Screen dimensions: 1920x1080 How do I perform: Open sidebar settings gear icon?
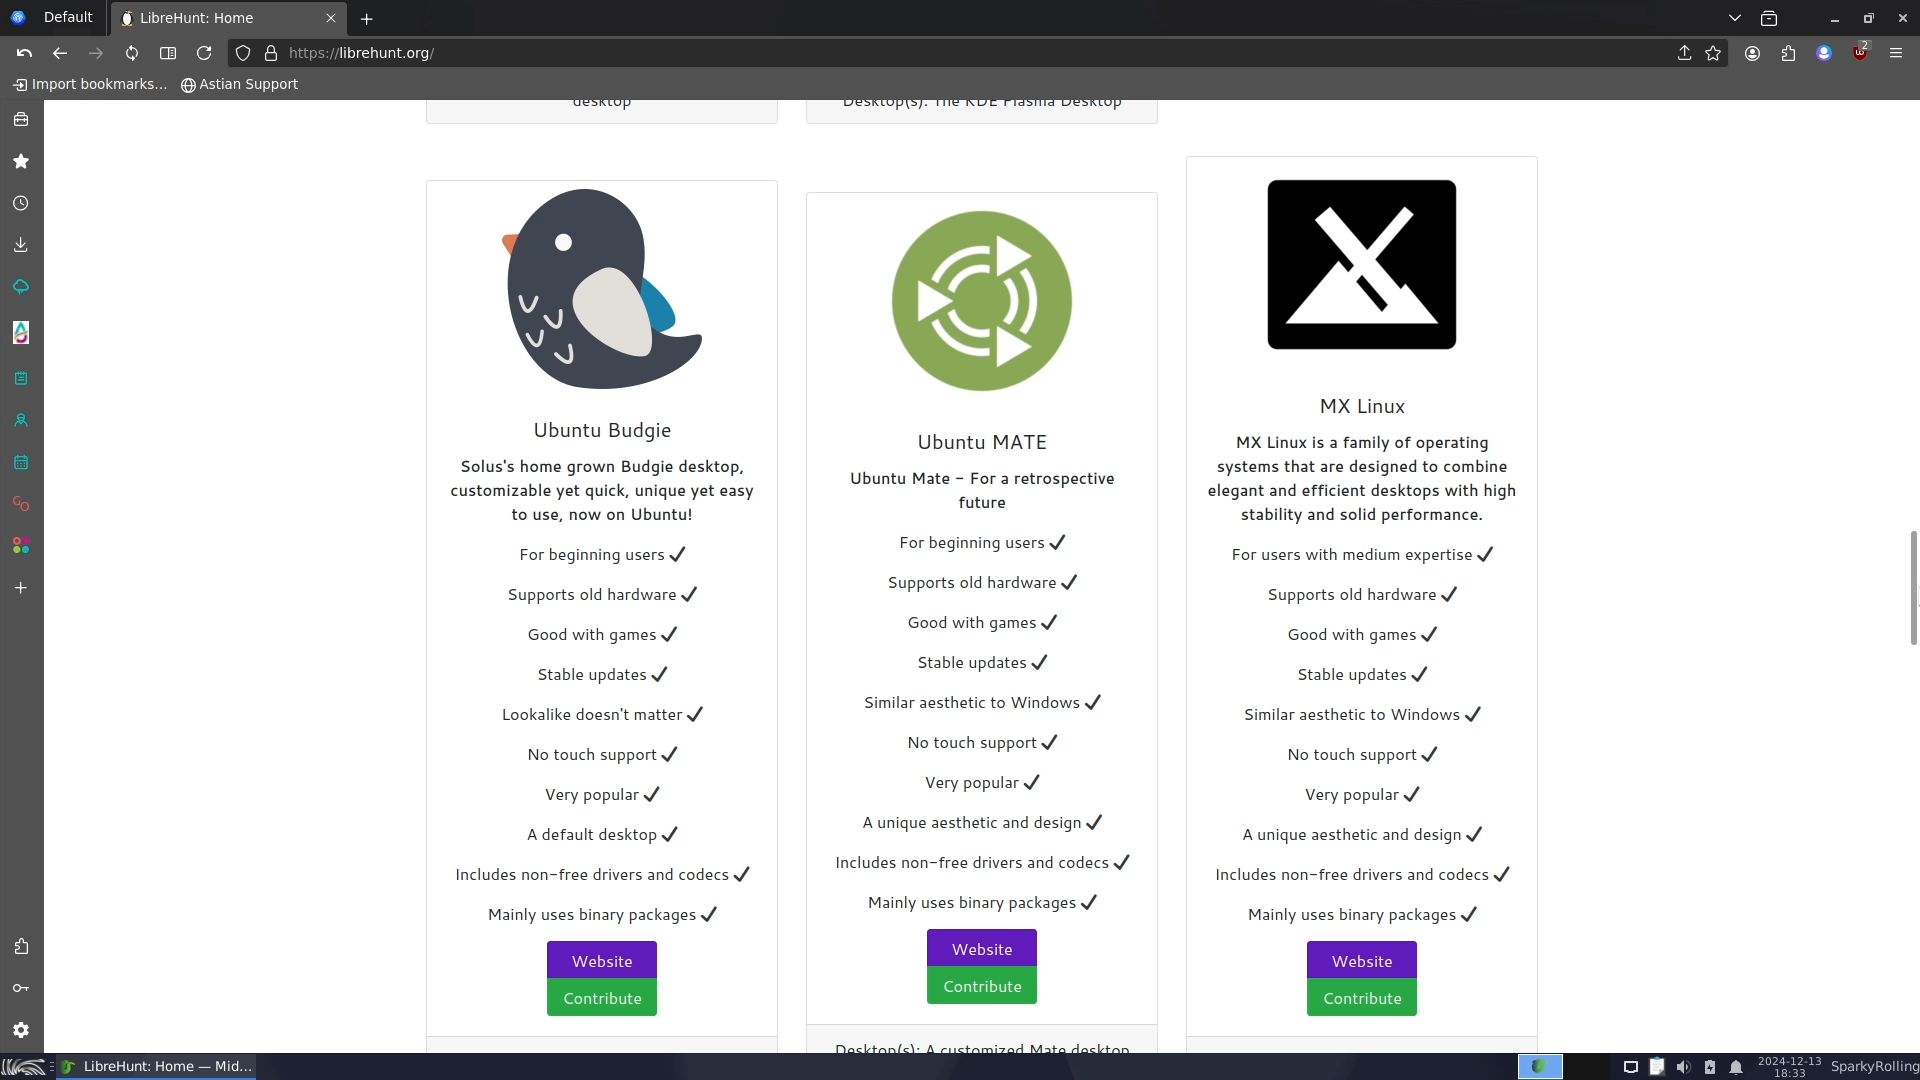click(21, 1030)
